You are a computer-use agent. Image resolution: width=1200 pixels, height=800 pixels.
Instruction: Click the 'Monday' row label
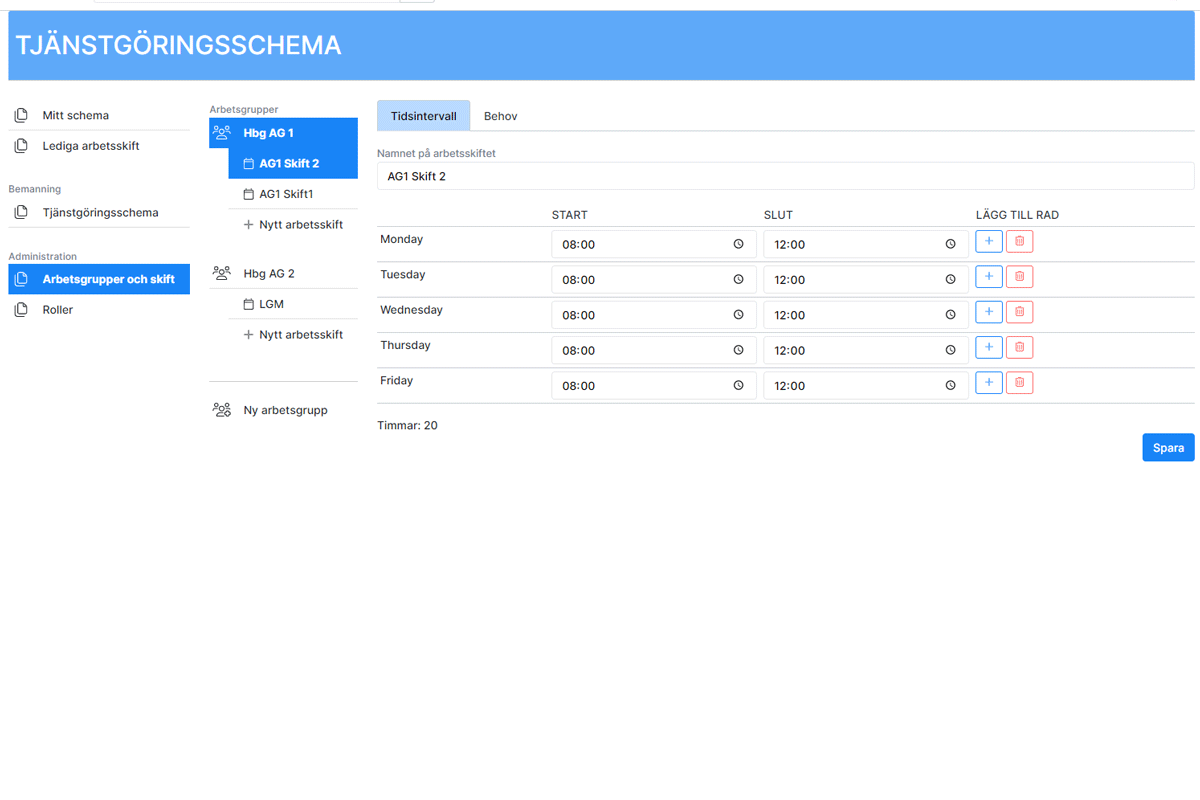click(x=402, y=240)
